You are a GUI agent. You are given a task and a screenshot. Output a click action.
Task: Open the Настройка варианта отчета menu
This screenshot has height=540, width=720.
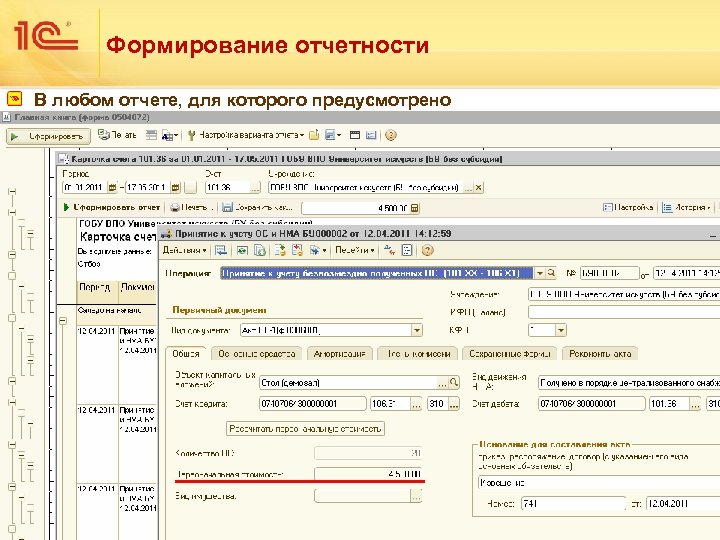(247, 135)
